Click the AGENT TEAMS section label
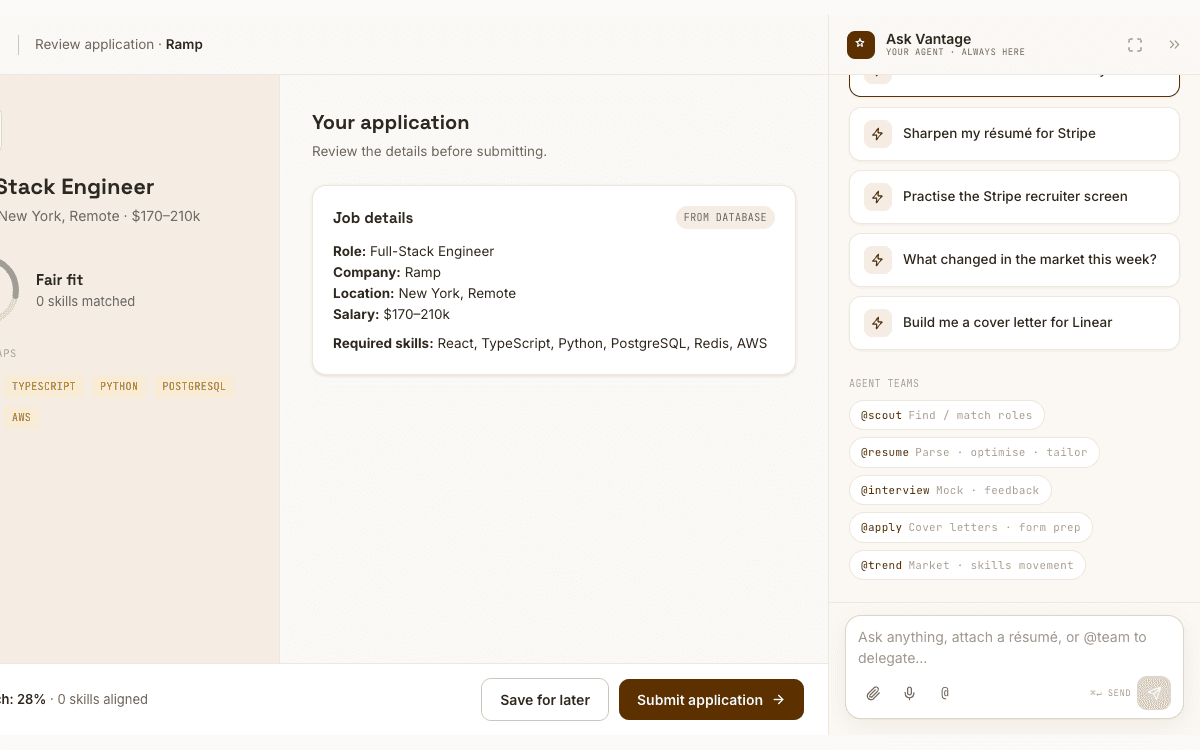Screen dimensions: 1200x750 884,383
